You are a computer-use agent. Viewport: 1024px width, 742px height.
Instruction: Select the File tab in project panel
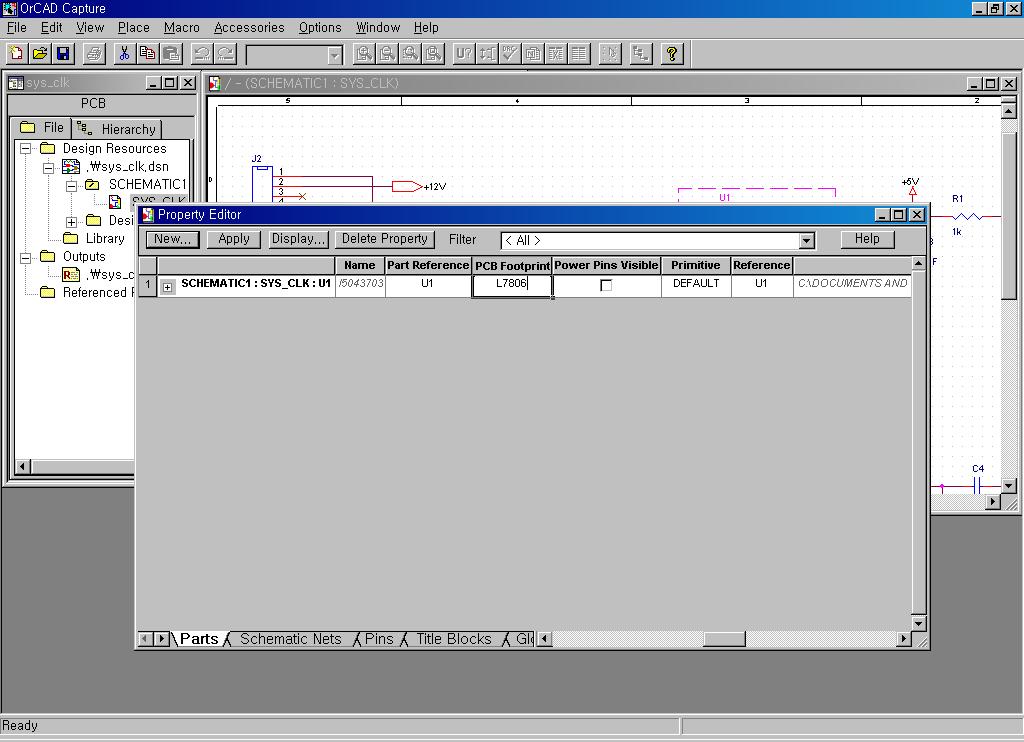(42, 127)
